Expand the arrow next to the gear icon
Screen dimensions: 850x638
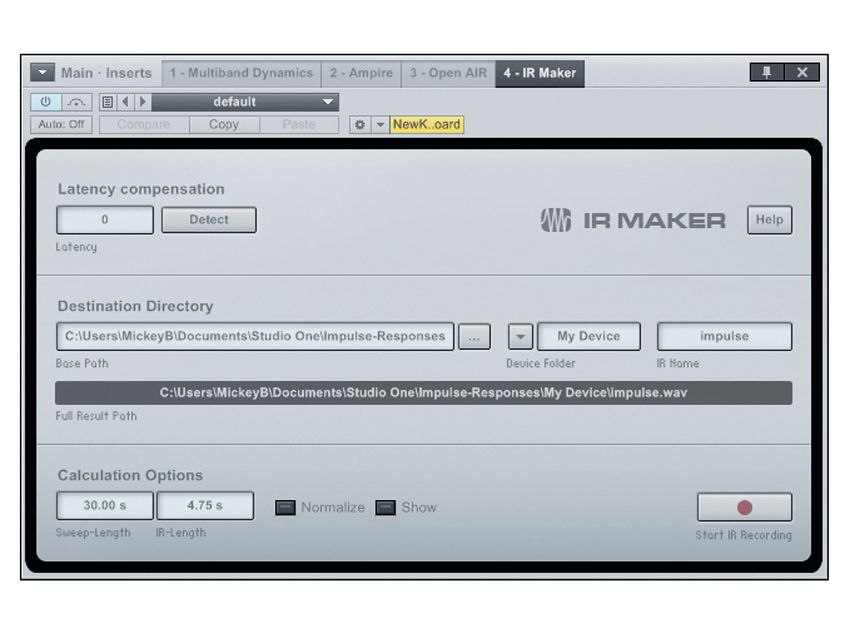coord(380,125)
